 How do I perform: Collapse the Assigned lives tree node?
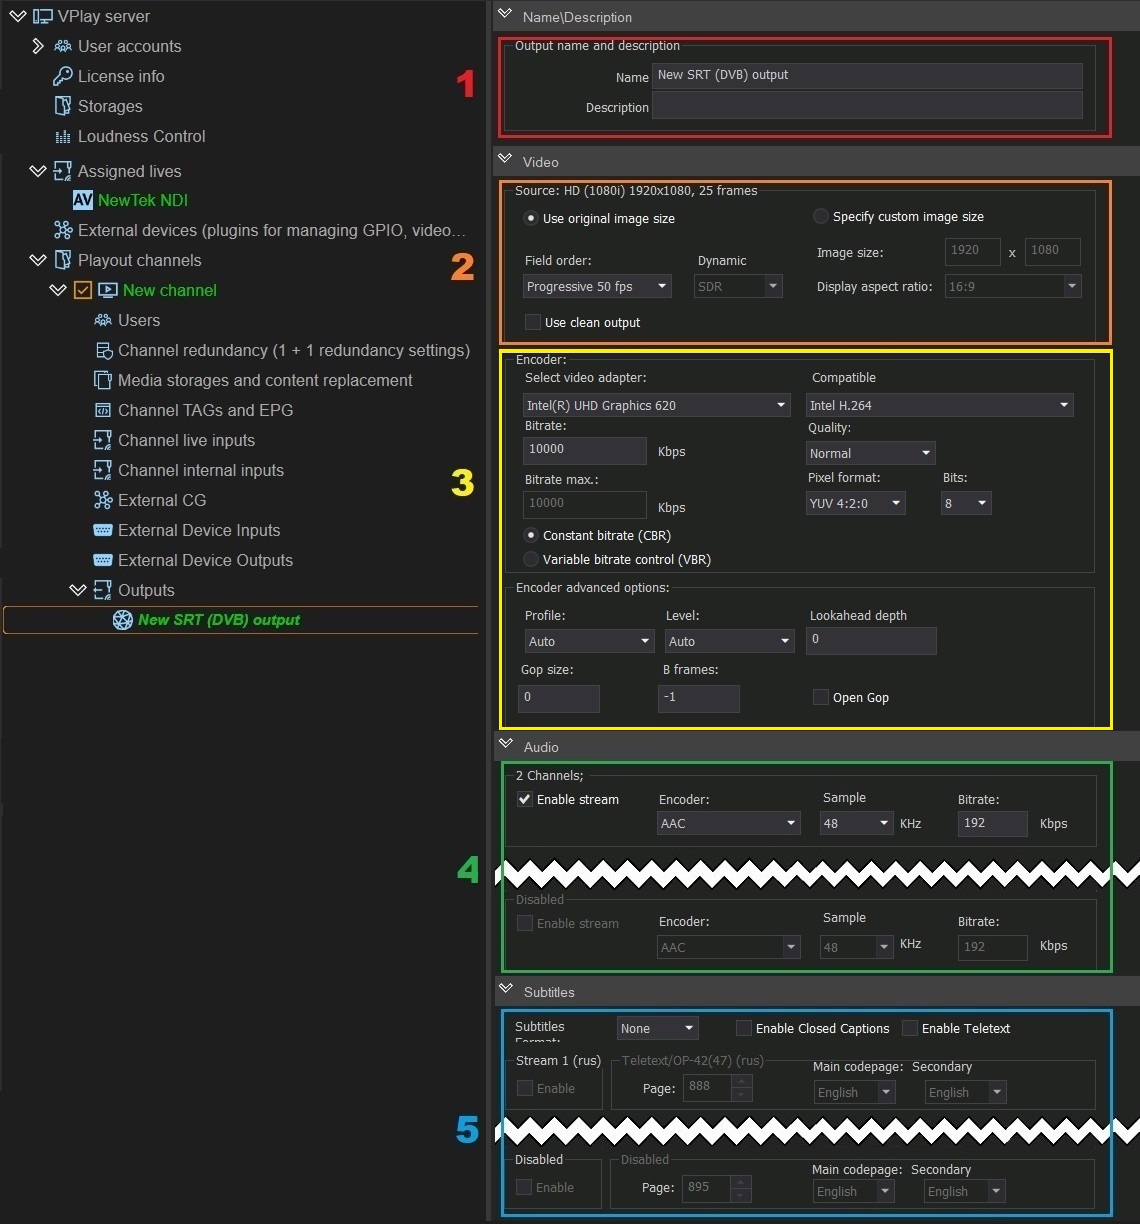tap(38, 171)
